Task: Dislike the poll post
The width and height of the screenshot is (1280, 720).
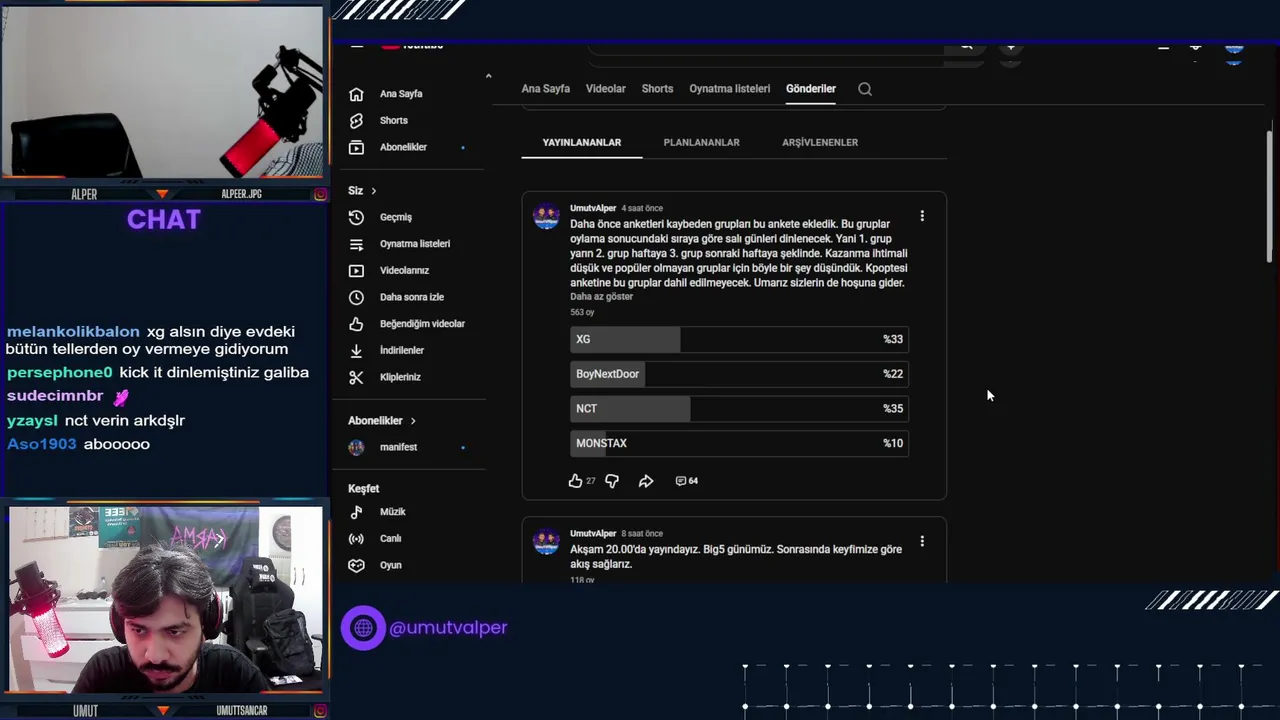Action: 612,481
